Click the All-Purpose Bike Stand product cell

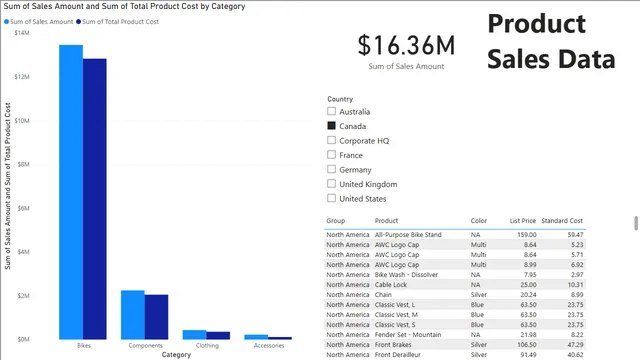tap(408, 235)
